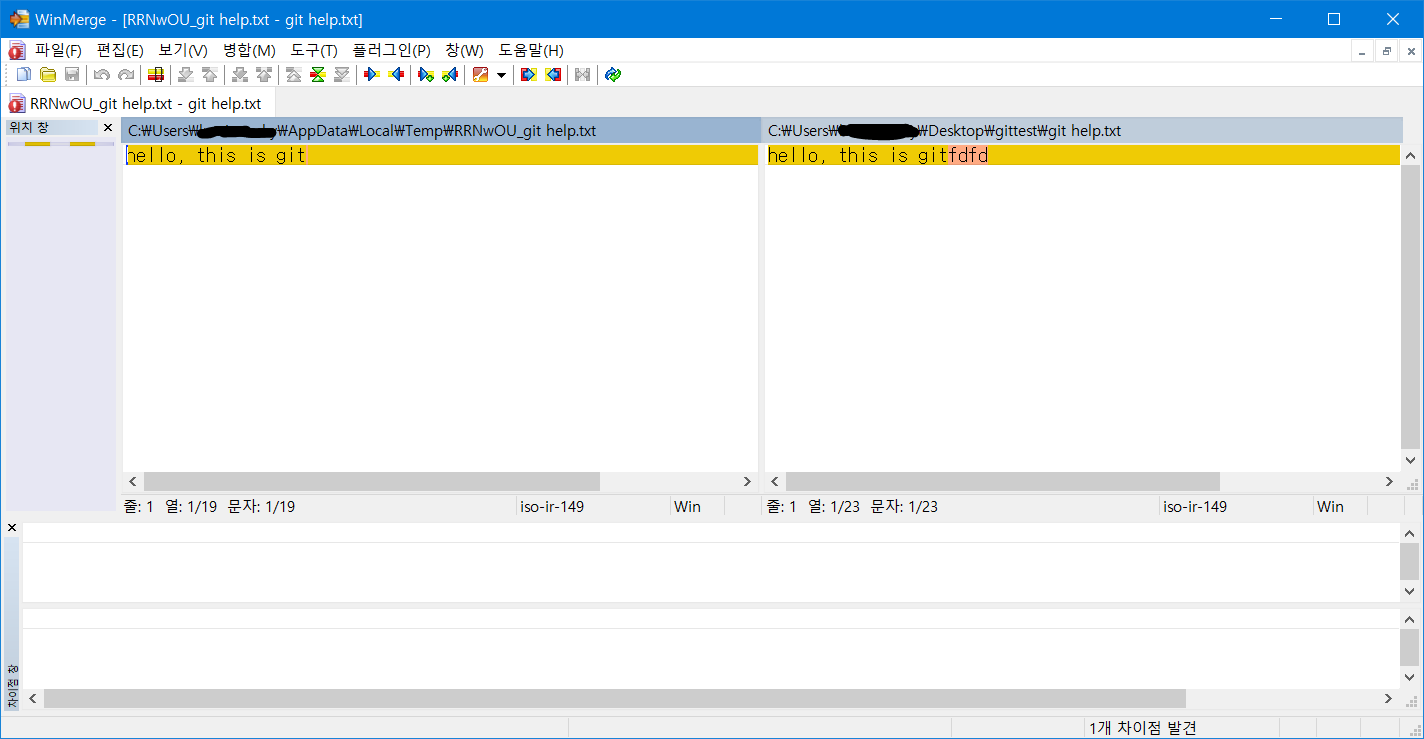Click the Open folder toolbar icon
This screenshot has width=1424, height=739.
pos(48,75)
